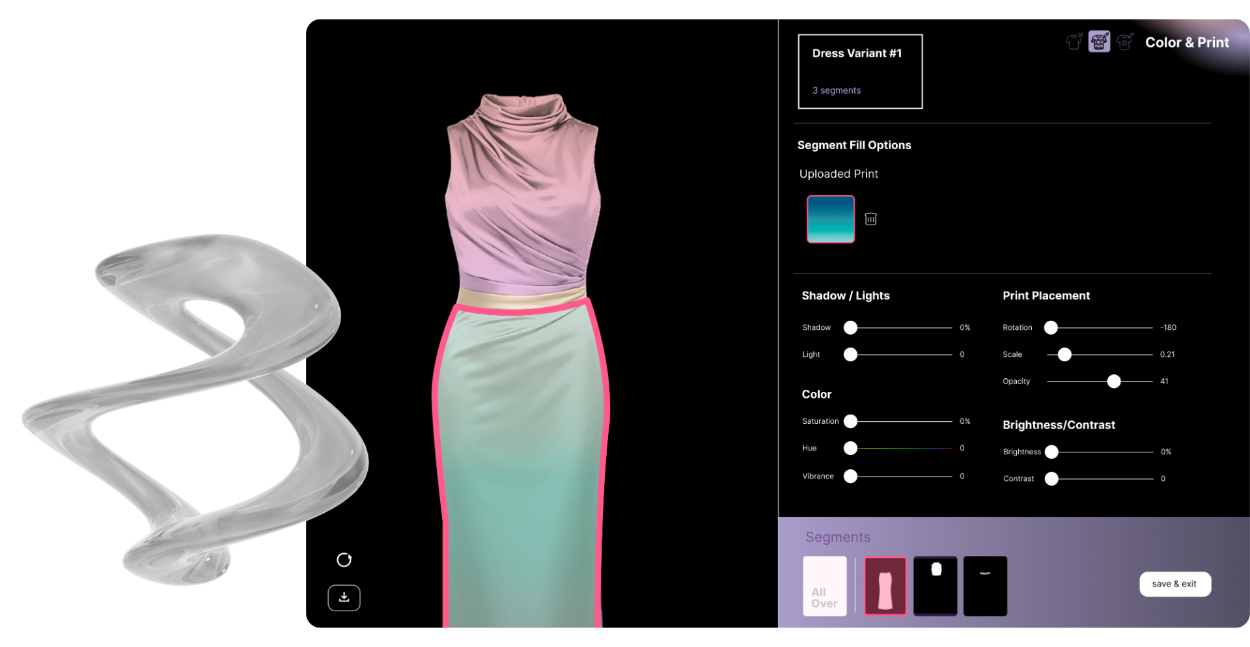Choose the All Over segment option
Viewport: 1250px width, 647px height.
(x=825, y=586)
